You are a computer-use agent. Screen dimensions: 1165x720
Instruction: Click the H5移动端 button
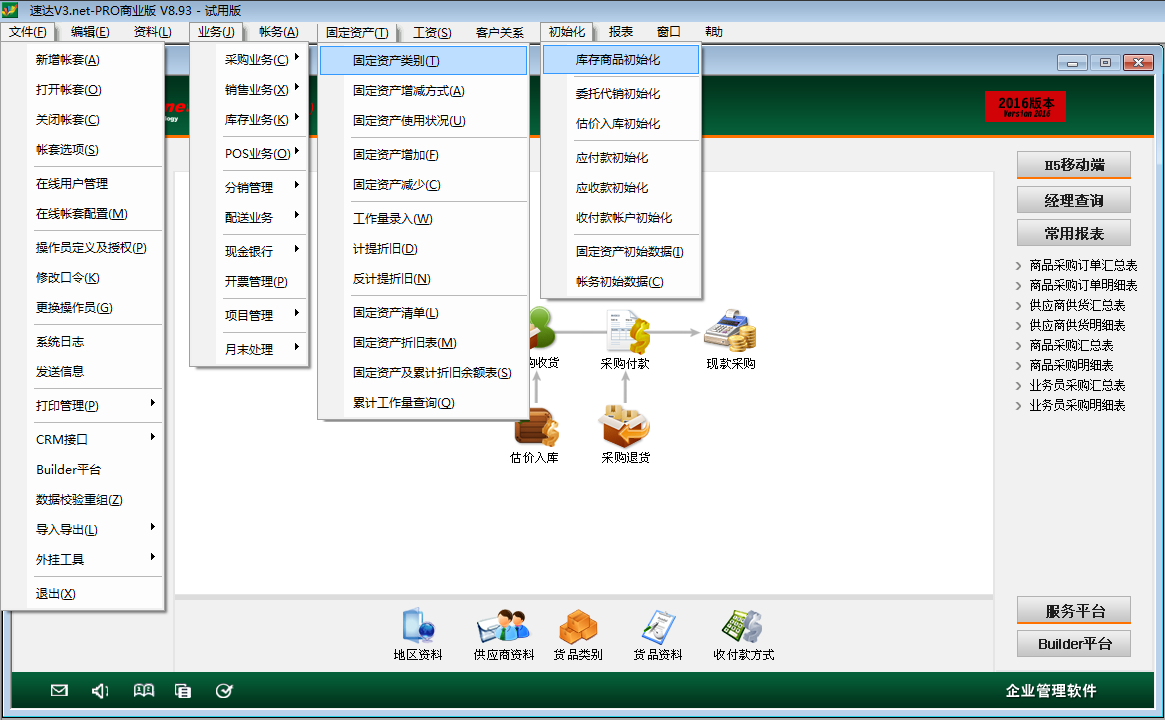(1073, 165)
